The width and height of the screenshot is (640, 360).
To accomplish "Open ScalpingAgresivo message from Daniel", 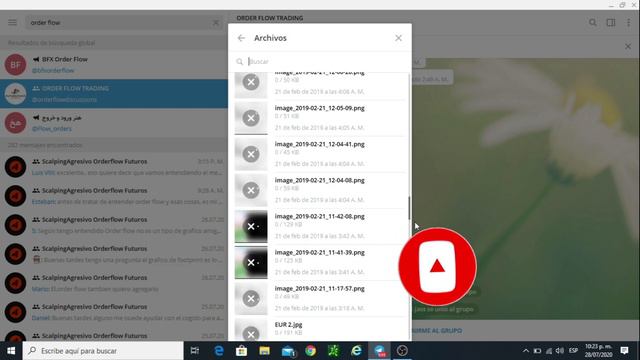I will coord(114,312).
